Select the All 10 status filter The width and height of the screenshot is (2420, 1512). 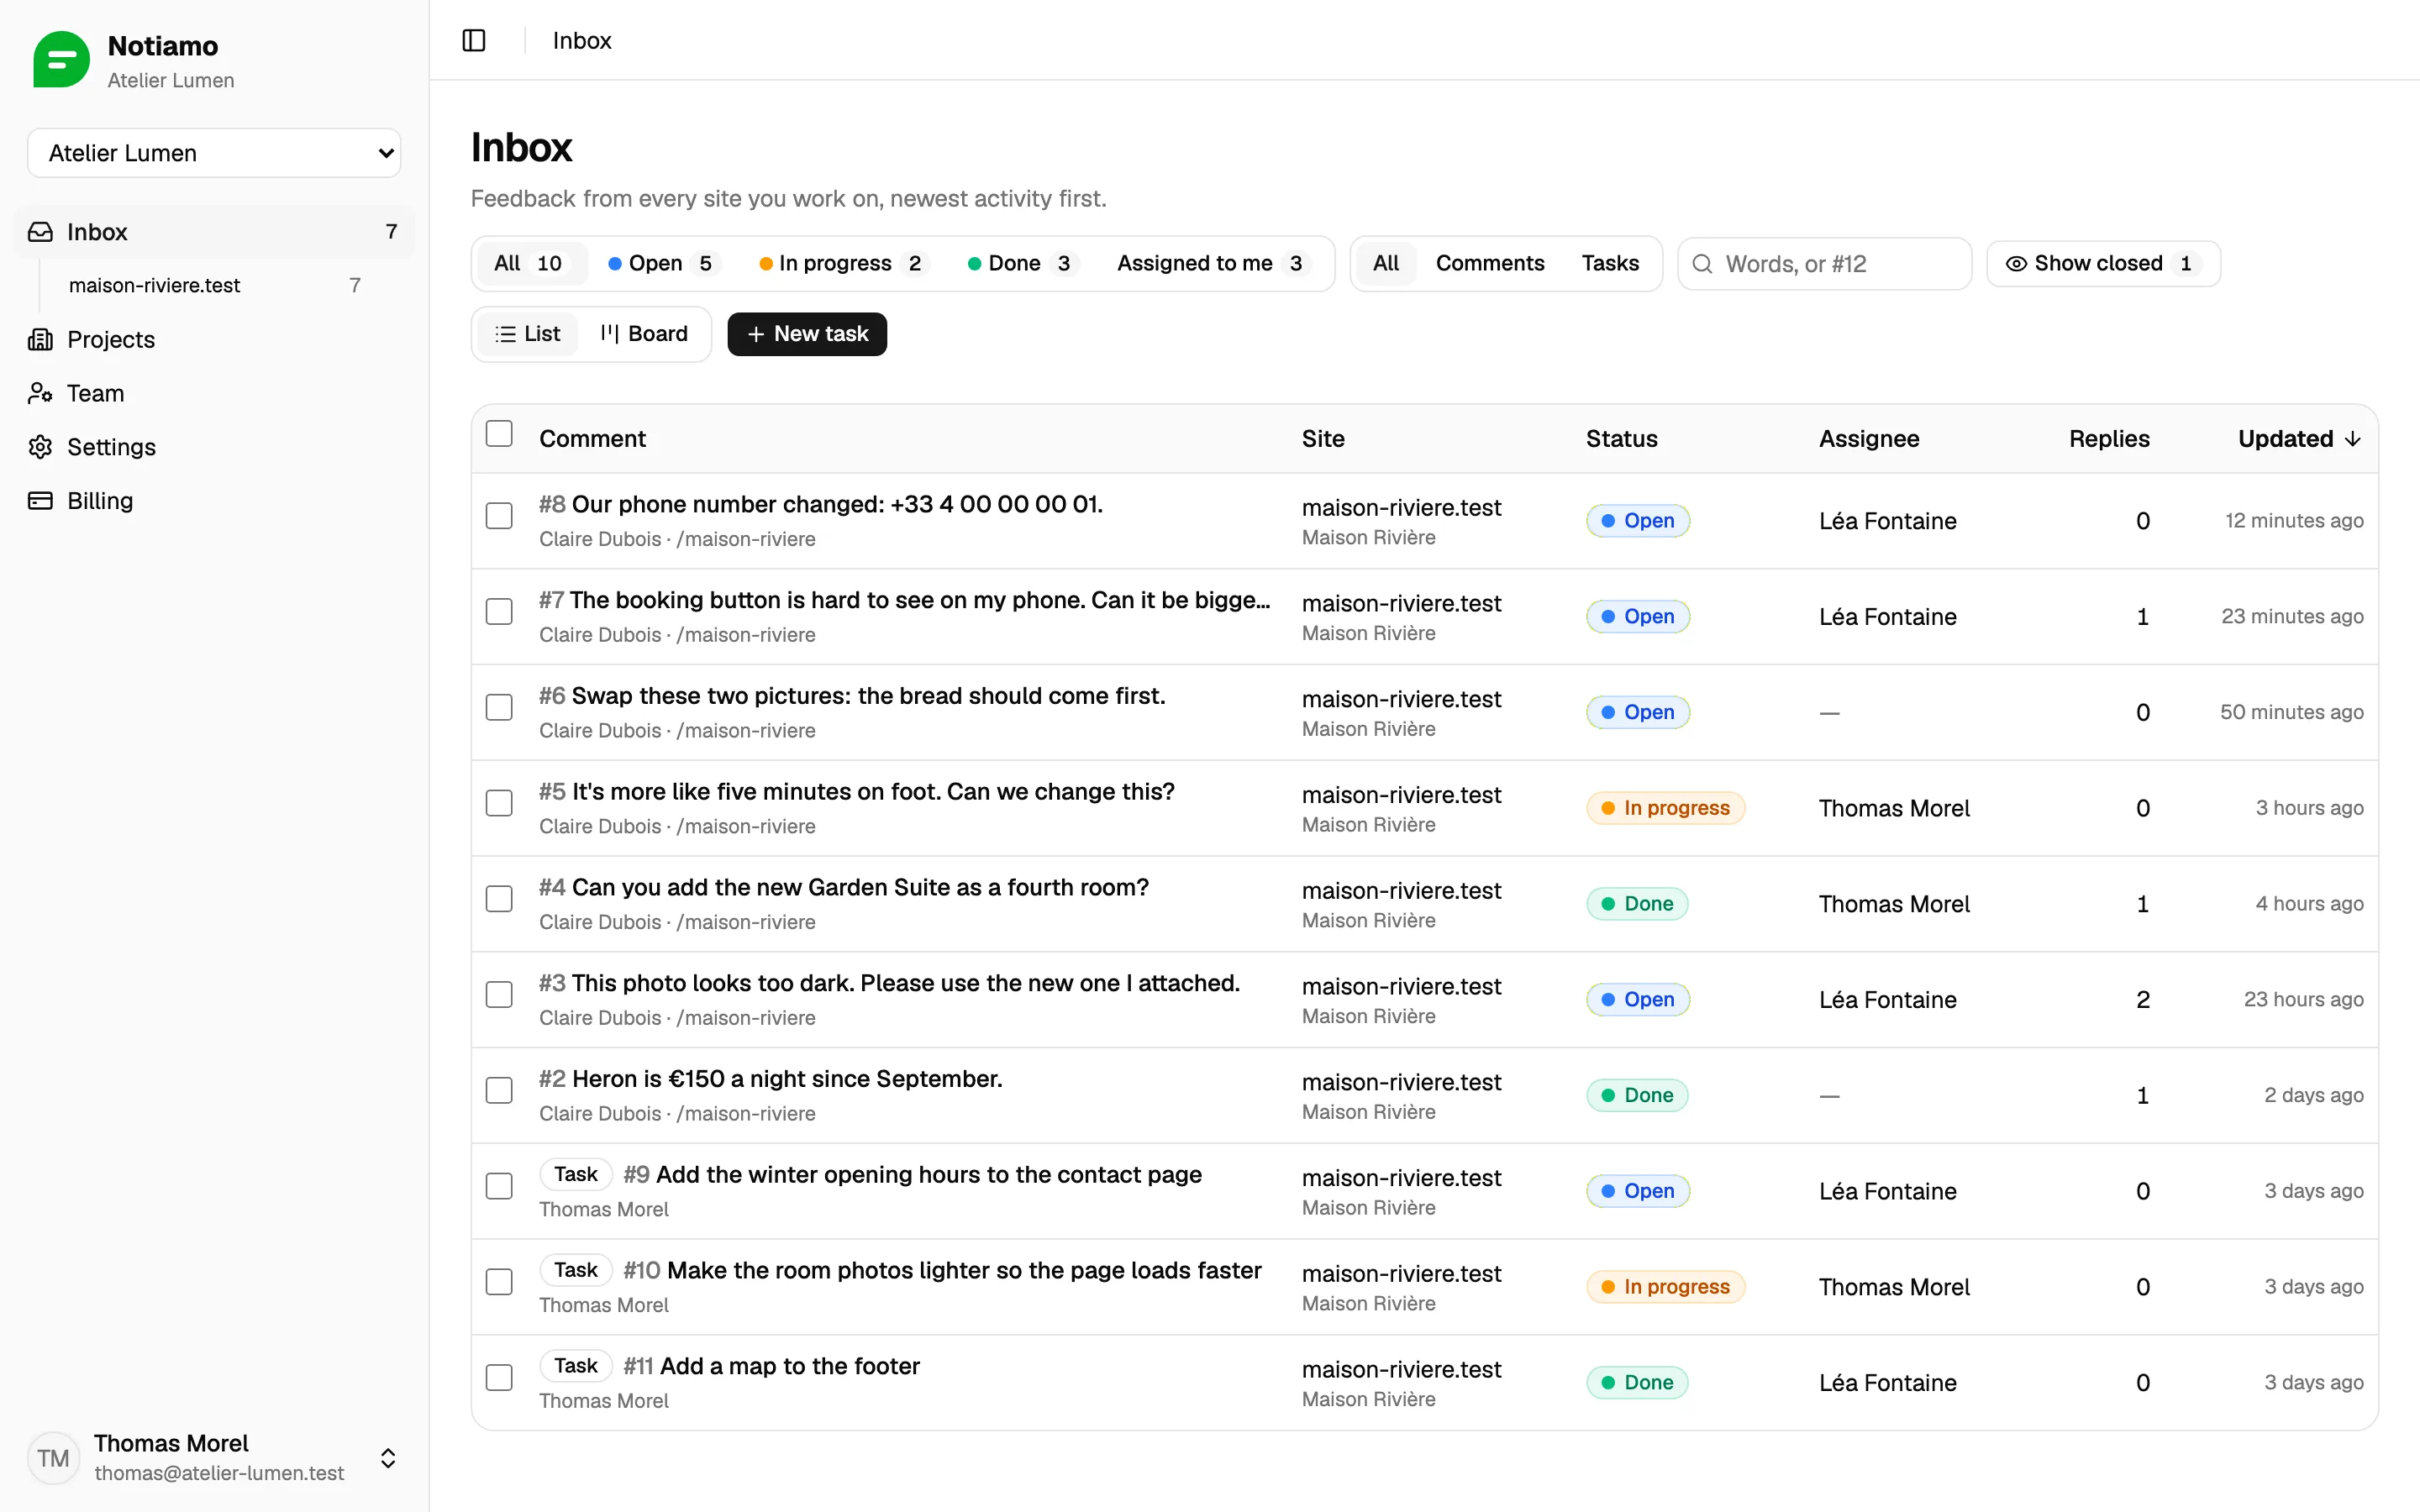pos(530,264)
